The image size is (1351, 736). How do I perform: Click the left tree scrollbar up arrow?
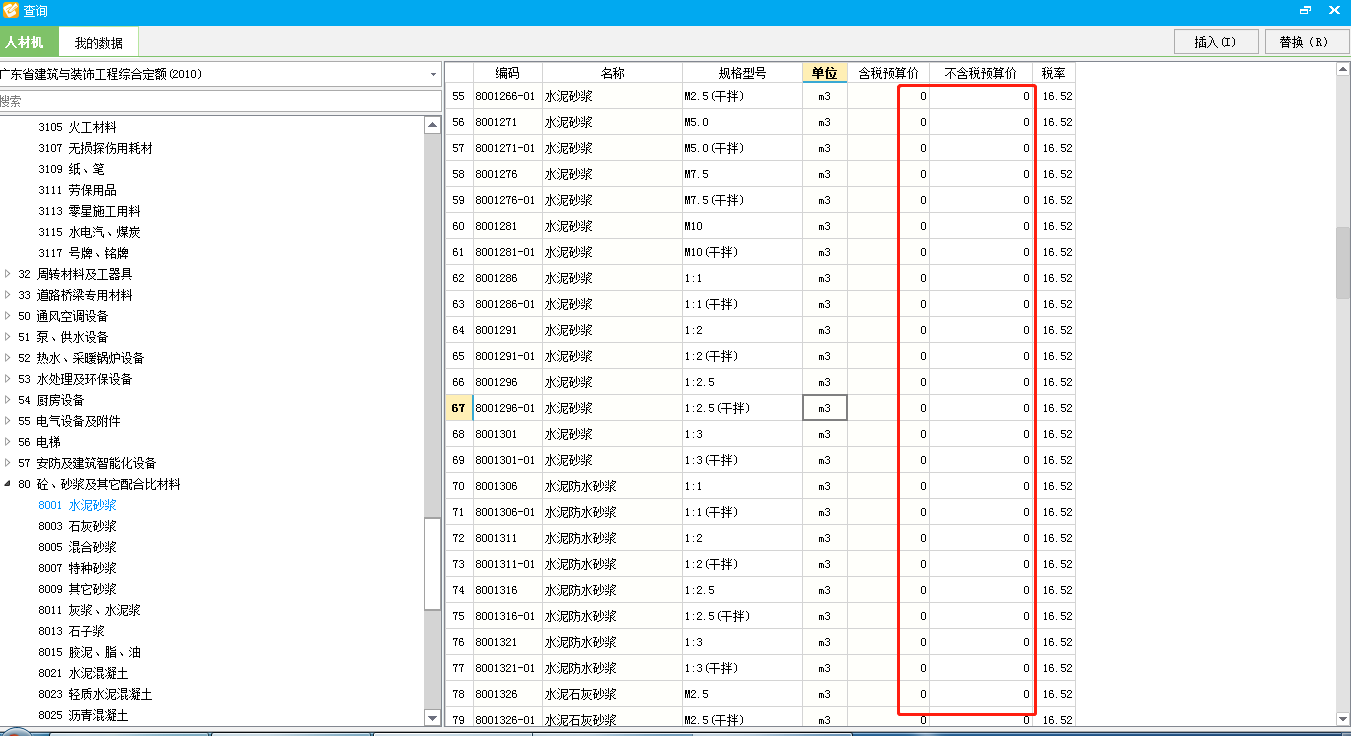click(x=432, y=125)
